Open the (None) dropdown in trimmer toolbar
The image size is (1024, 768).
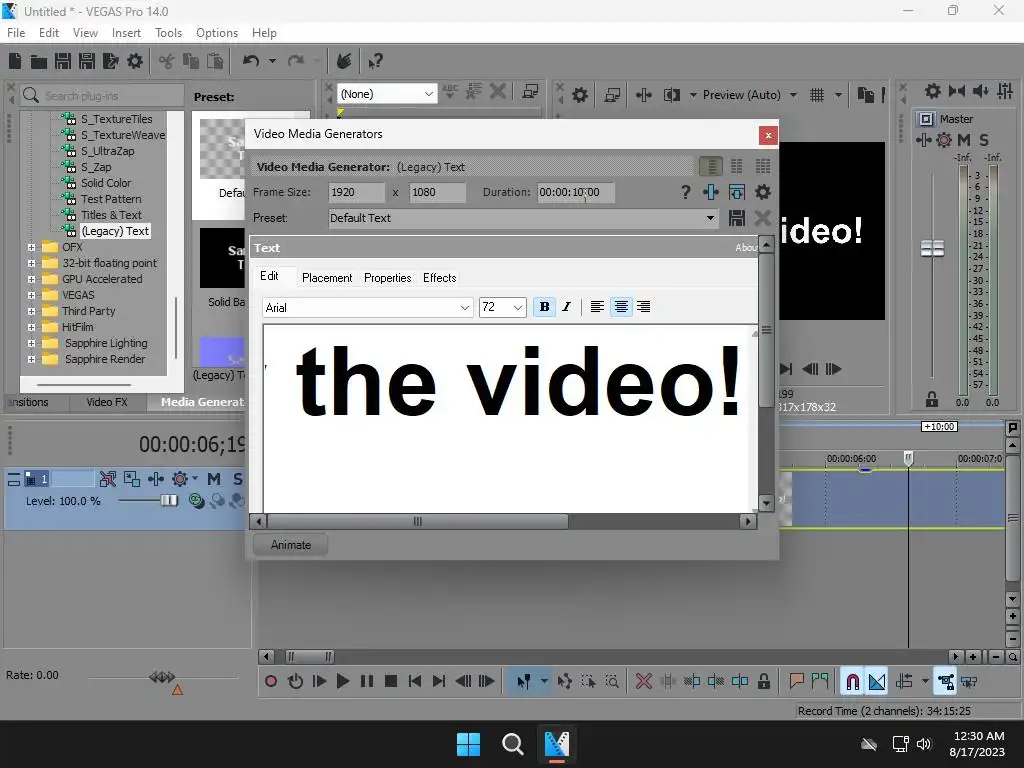(428, 94)
